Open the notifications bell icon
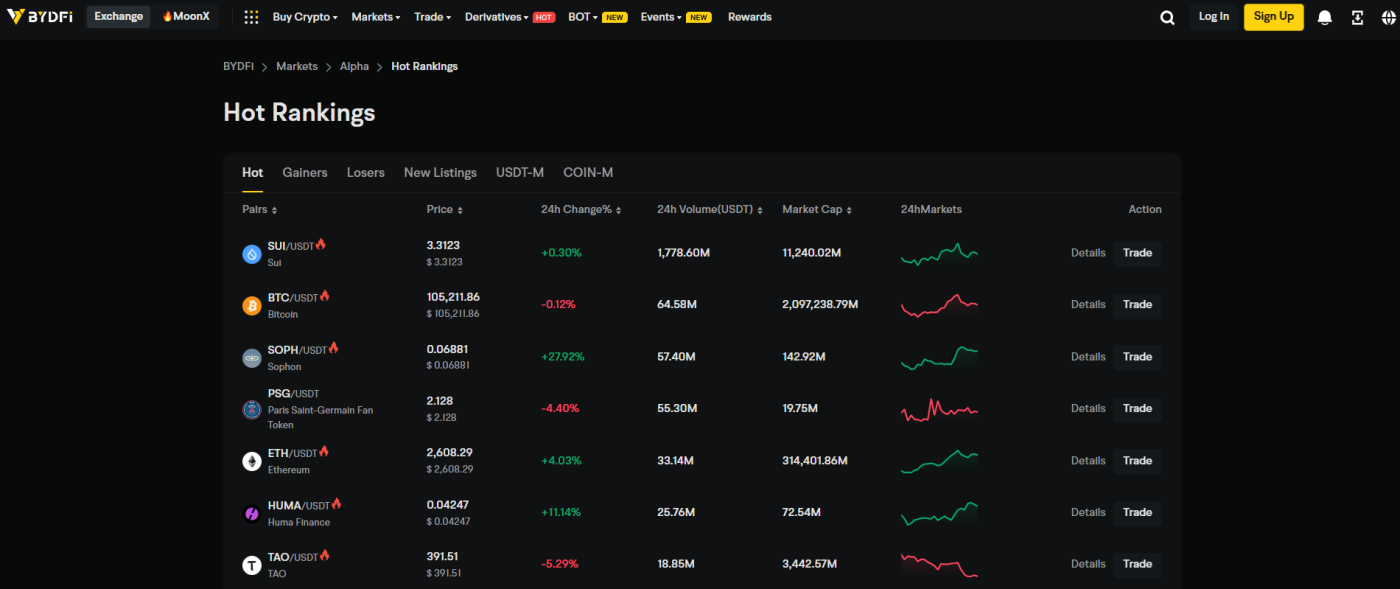1400x589 pixels. coord(1325,17)
